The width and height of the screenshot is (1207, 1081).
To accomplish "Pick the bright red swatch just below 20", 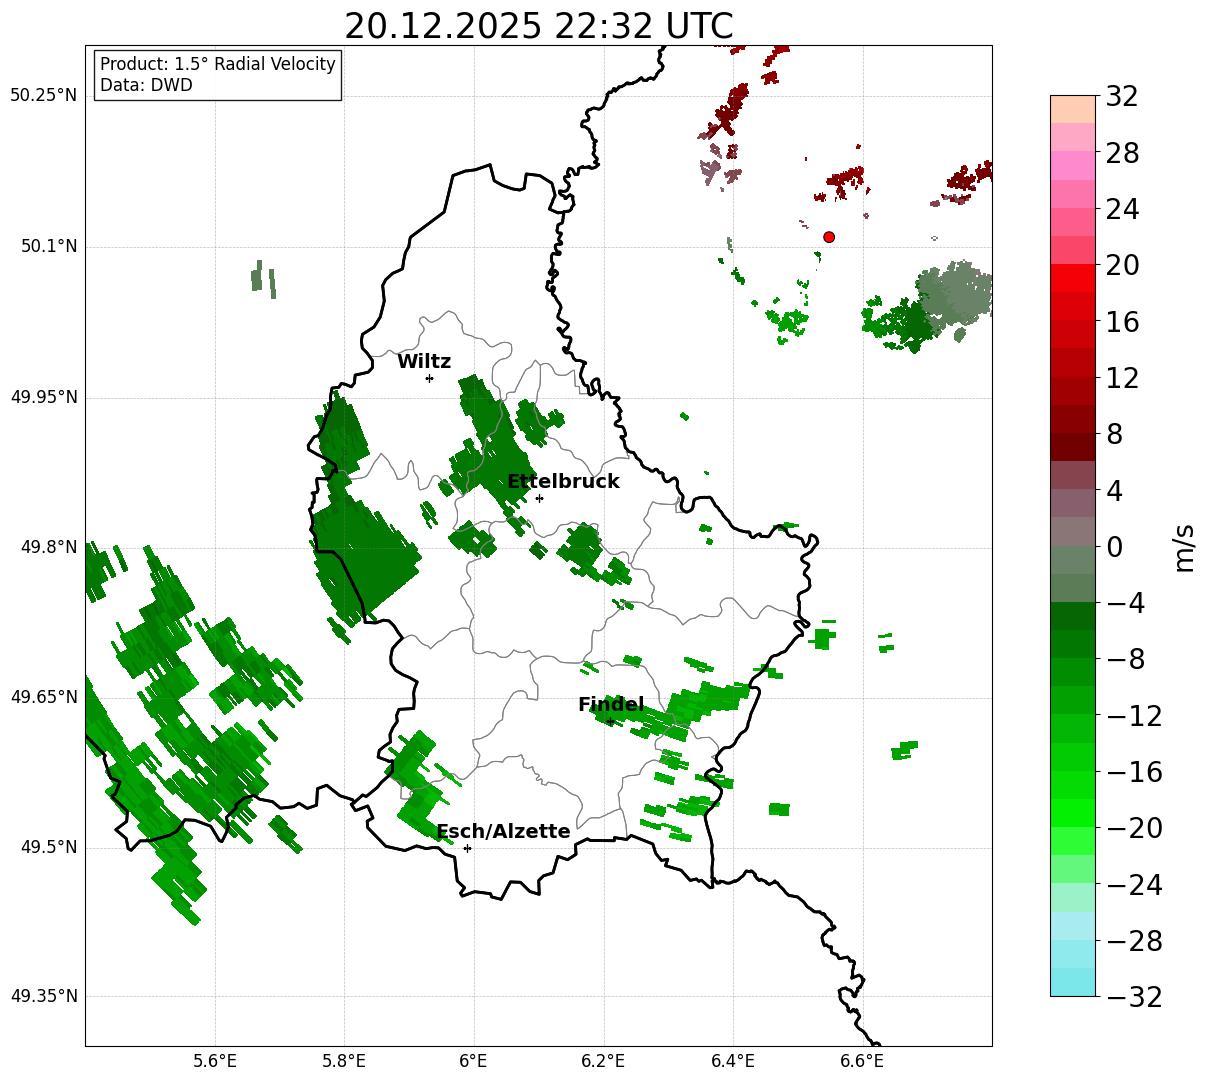I will coord(1073,278).
